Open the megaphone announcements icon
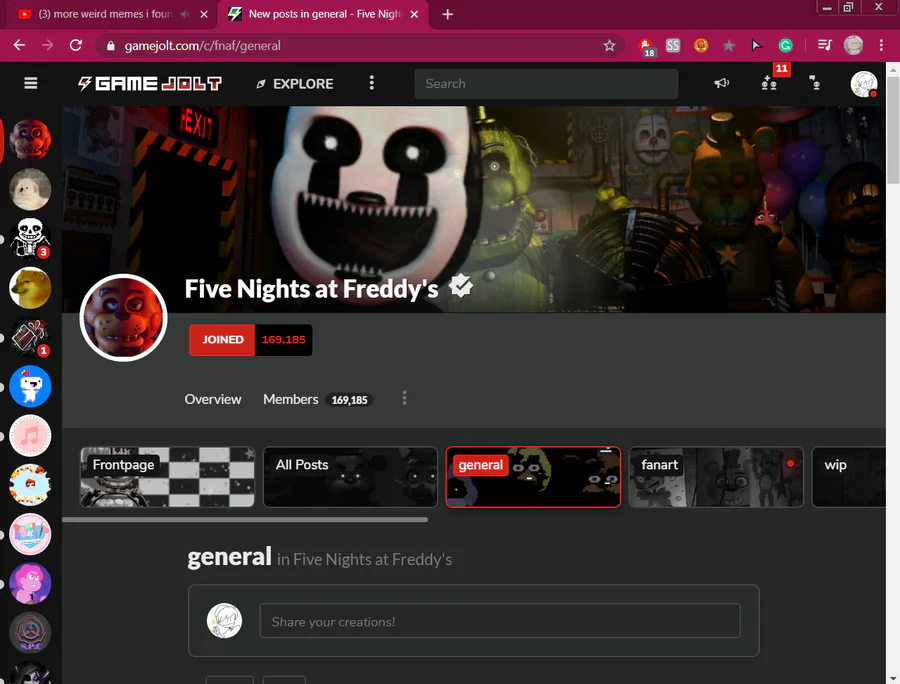900x684 pixels. (x=721, y=84)
